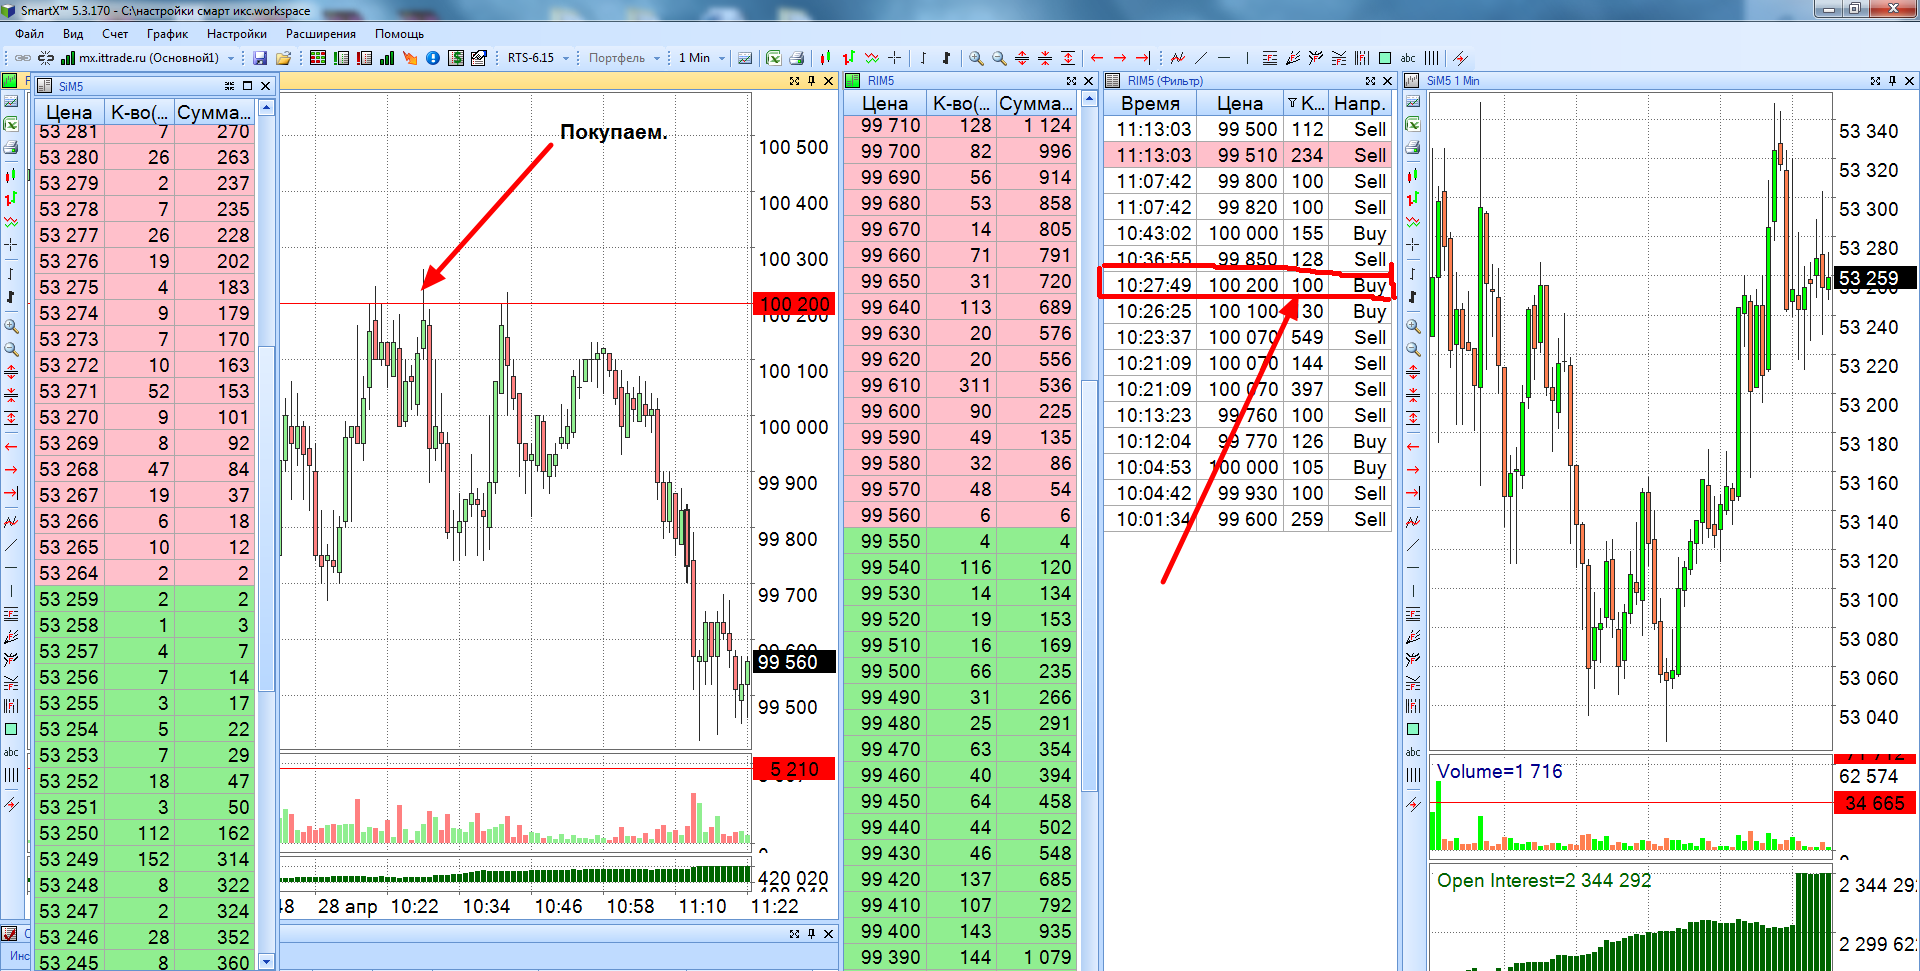Image resolution: width=1920 pixels, height=971 pixels.
Task: Select the abc text label tool in the top toolbar
Action: (1408, 58)
